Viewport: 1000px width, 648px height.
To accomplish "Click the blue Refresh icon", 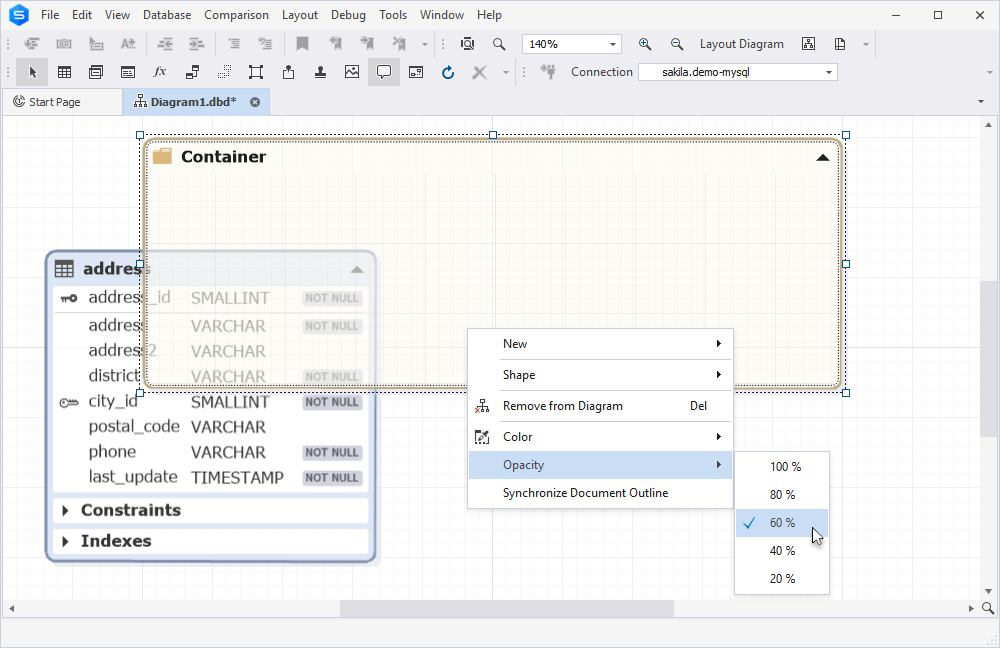I will point(448,72).
